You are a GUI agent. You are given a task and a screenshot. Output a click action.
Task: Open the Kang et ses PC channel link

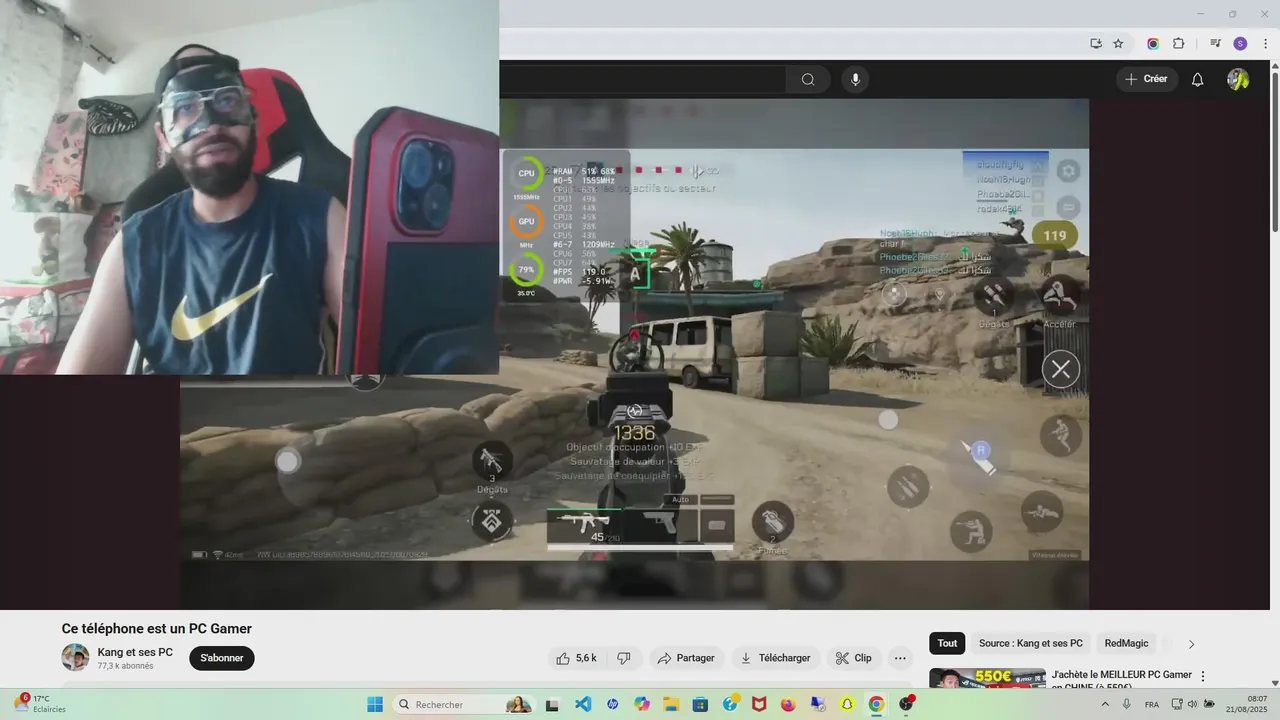135,652
